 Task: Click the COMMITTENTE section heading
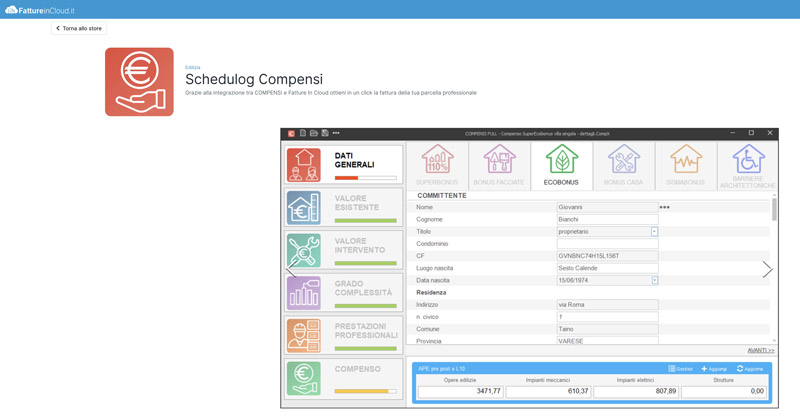(x=442, y=195)
